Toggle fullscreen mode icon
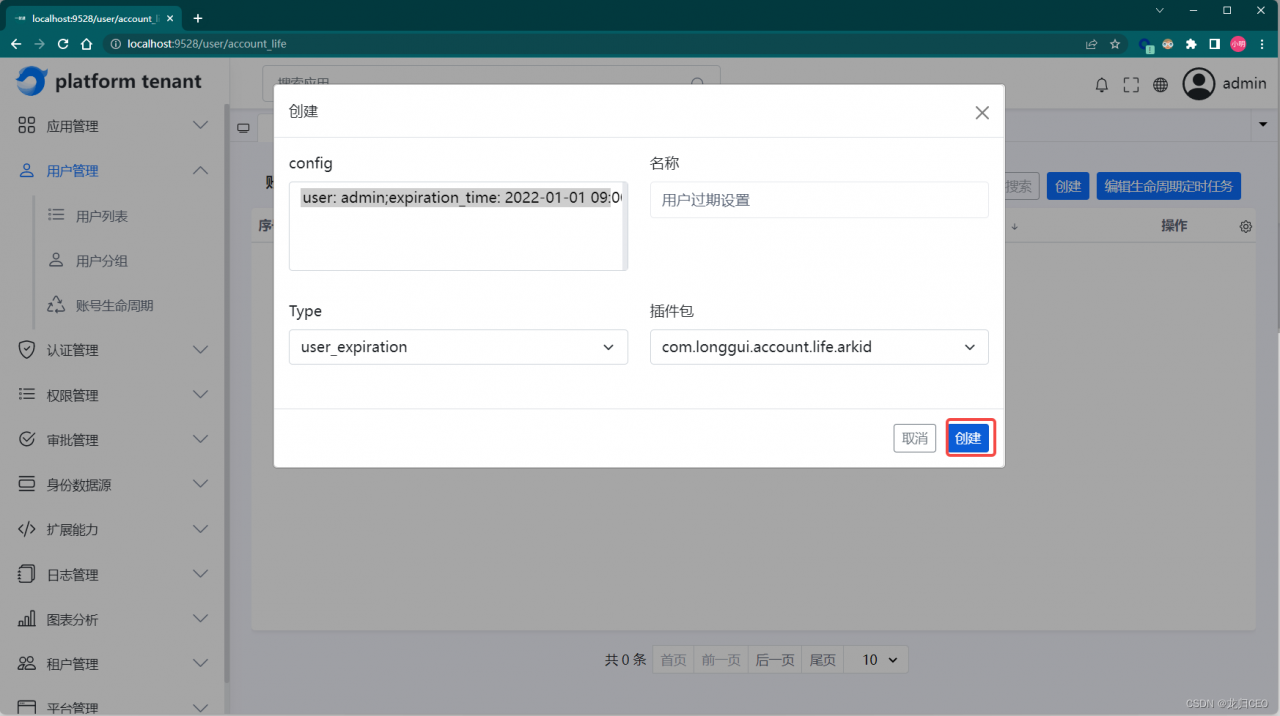Viewport: 1280px width, 716px height. click(x=1131, y=85)
